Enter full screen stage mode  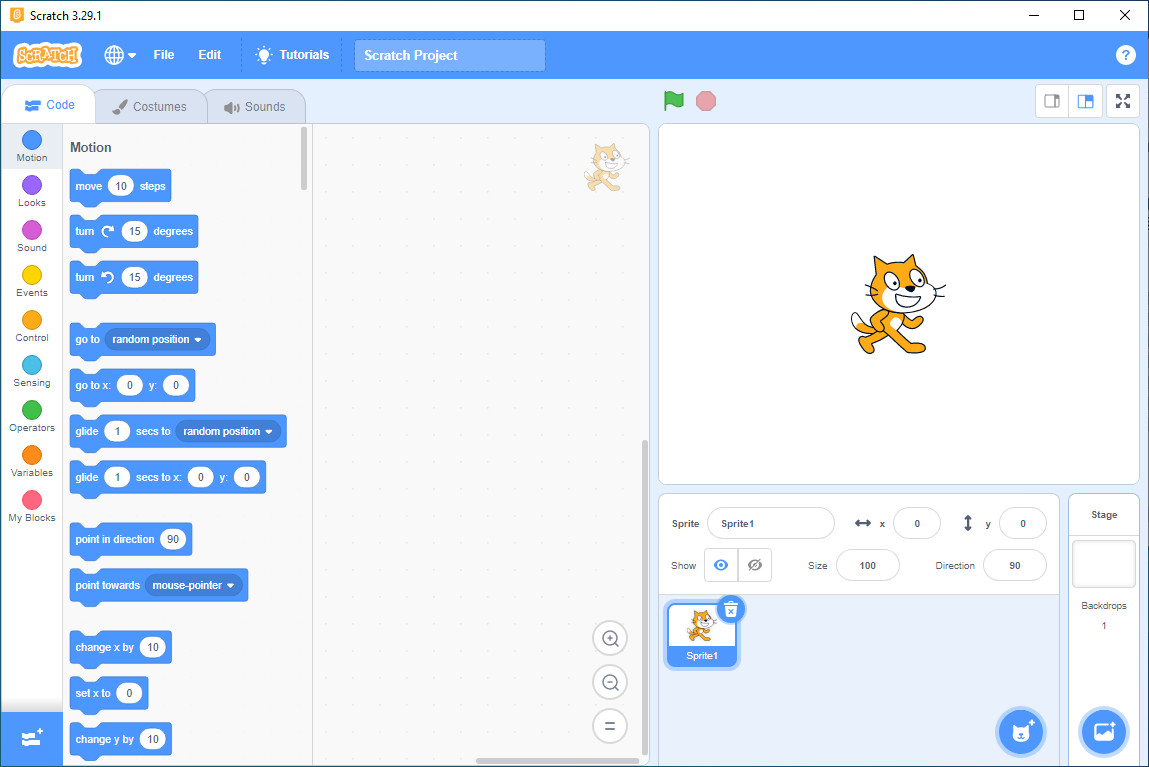(1122, 101)
